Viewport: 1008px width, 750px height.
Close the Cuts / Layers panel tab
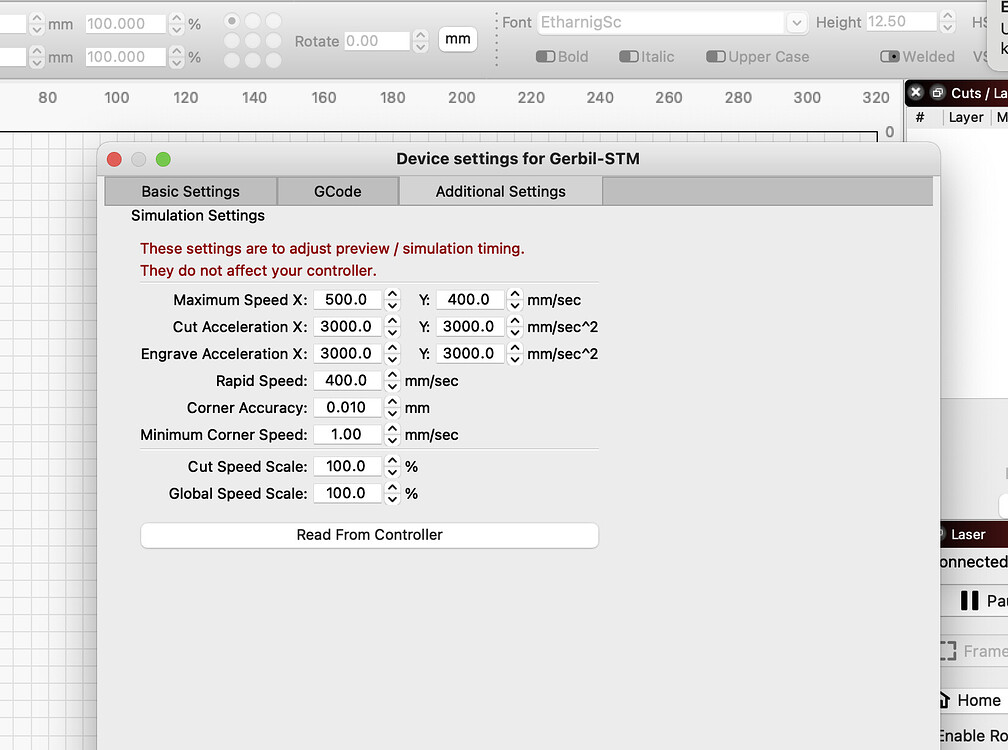tap(916, 92)
